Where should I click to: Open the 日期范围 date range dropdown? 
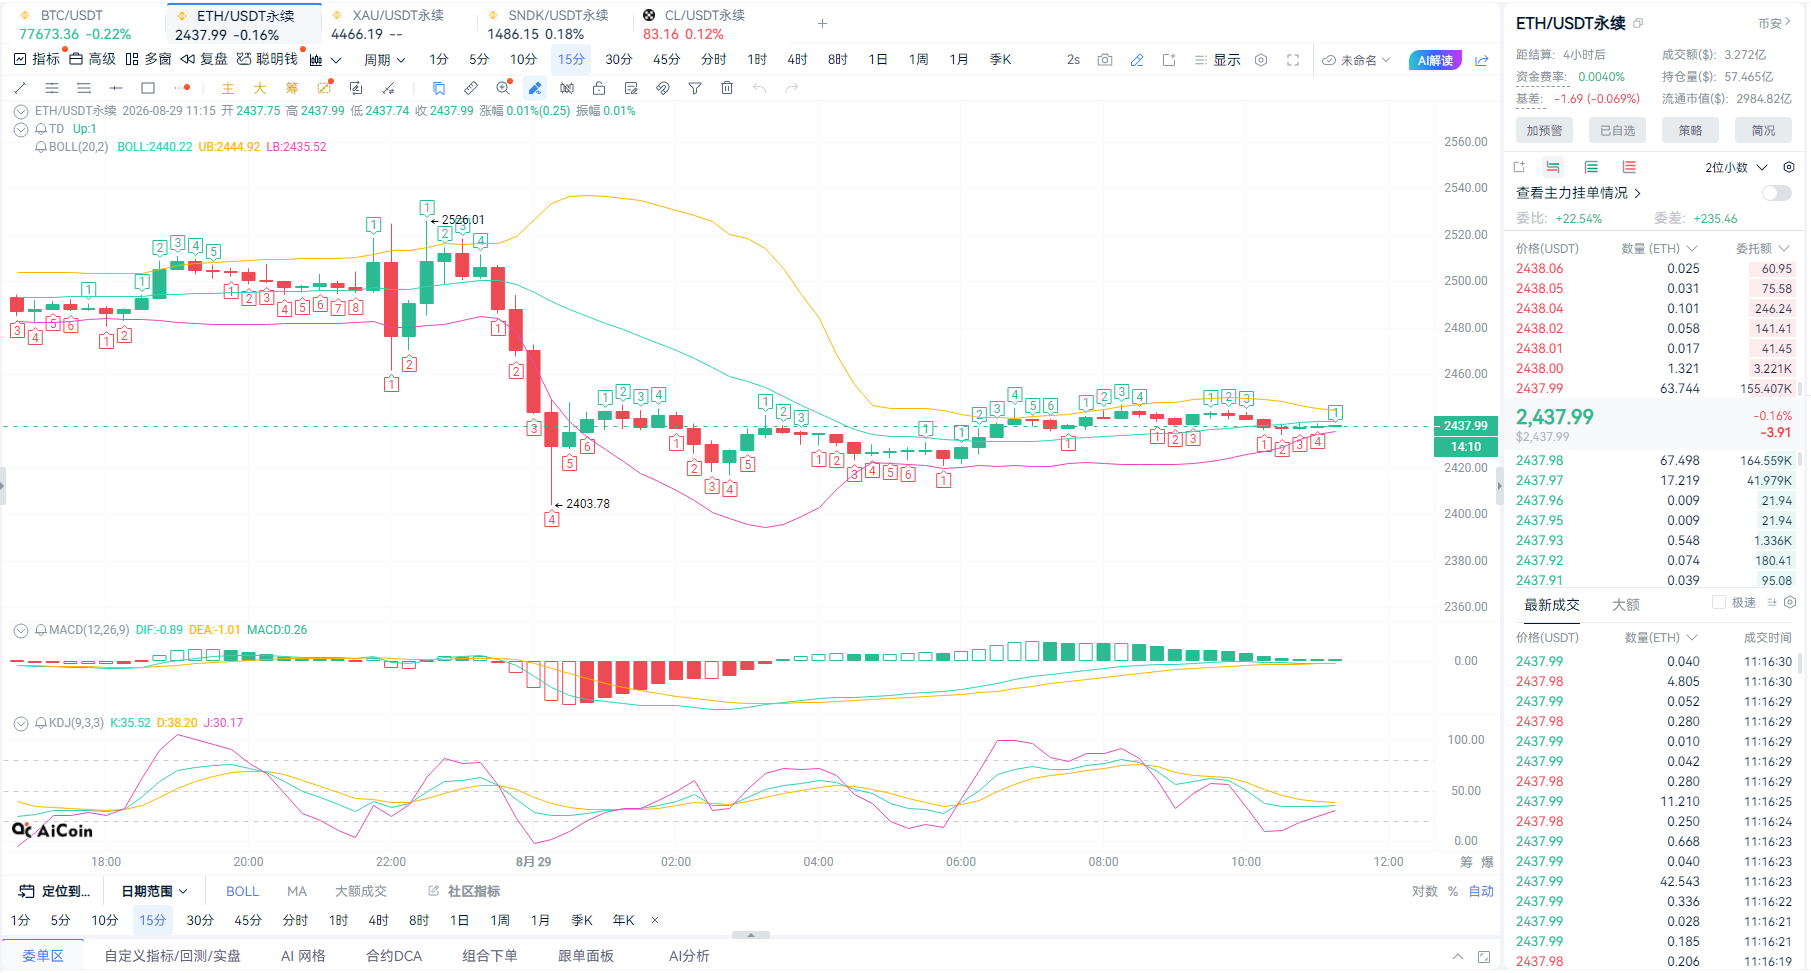(x=154, y=891)
